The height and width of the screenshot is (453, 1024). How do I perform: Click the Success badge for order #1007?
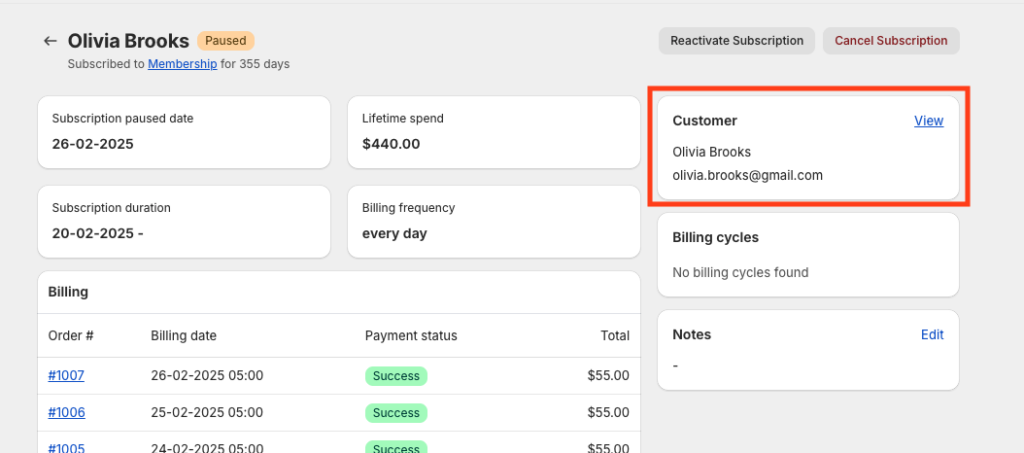point(396,376)
